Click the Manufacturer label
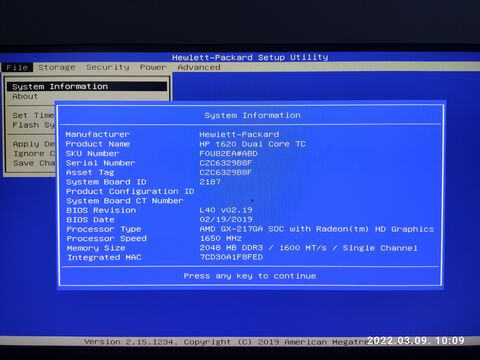 point(97,134)
